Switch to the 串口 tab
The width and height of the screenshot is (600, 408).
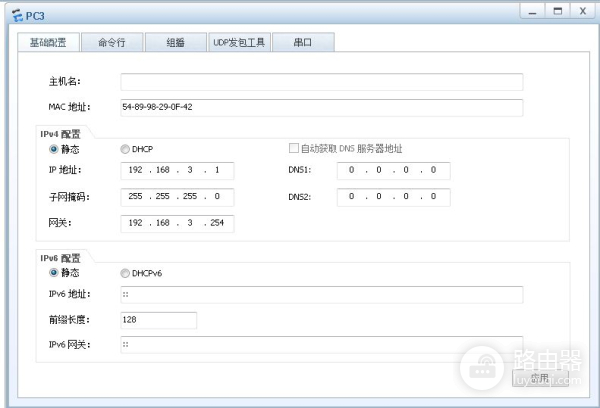point(303,43)
